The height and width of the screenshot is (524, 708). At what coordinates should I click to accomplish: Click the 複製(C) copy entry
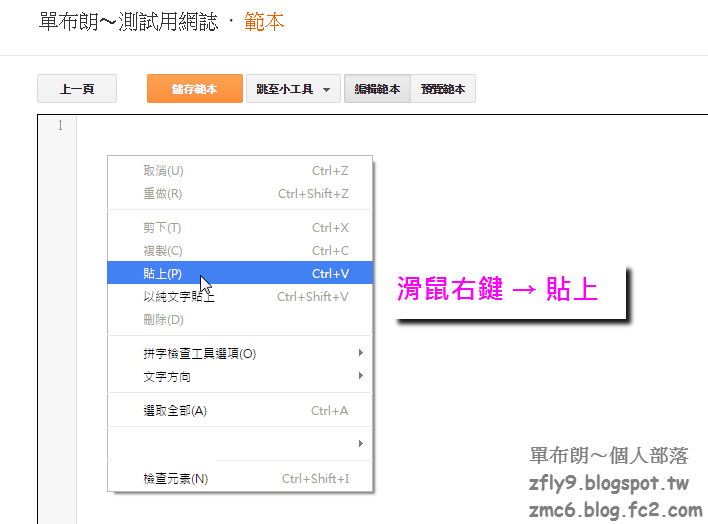(x=240, y=250)
